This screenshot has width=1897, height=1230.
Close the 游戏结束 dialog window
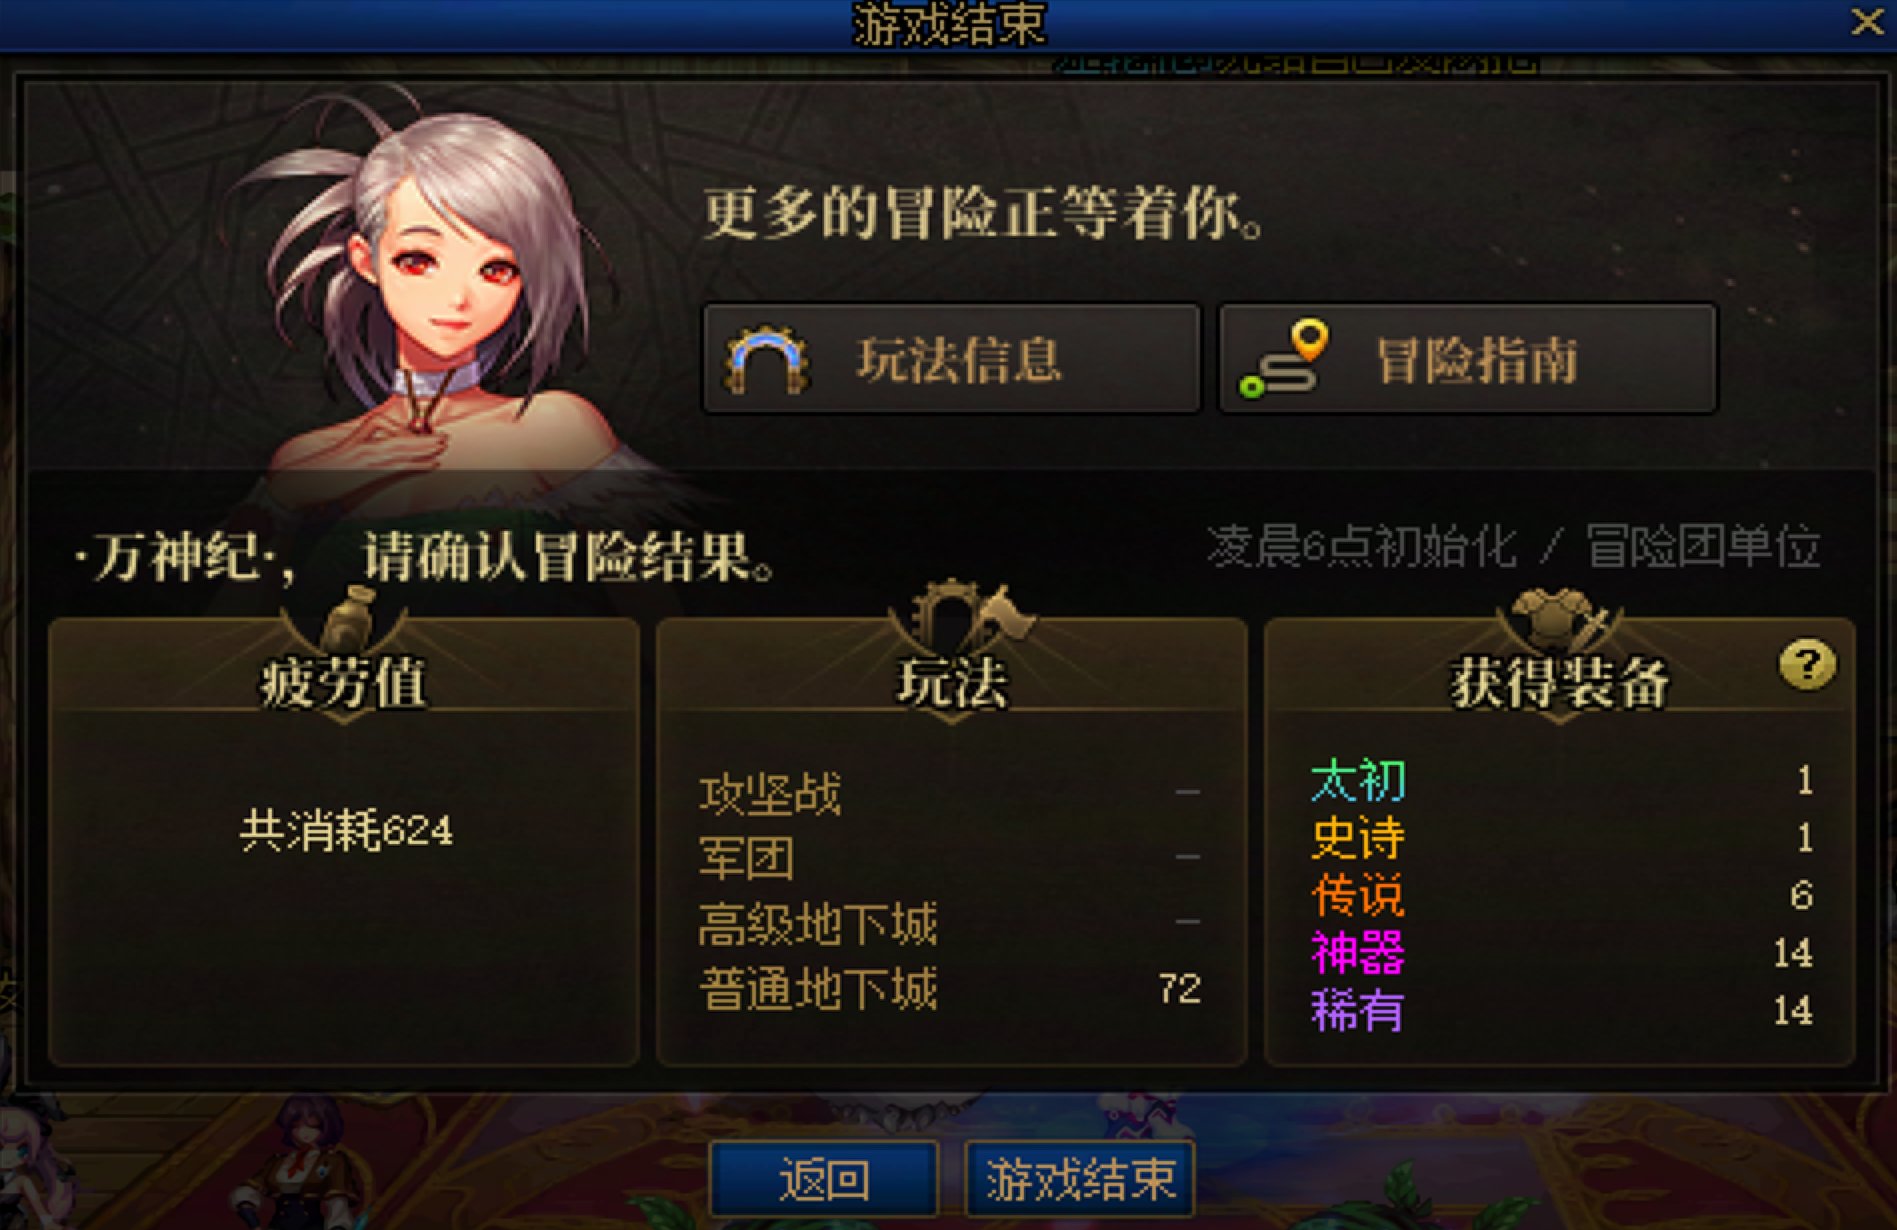(x=1867, y=22)
